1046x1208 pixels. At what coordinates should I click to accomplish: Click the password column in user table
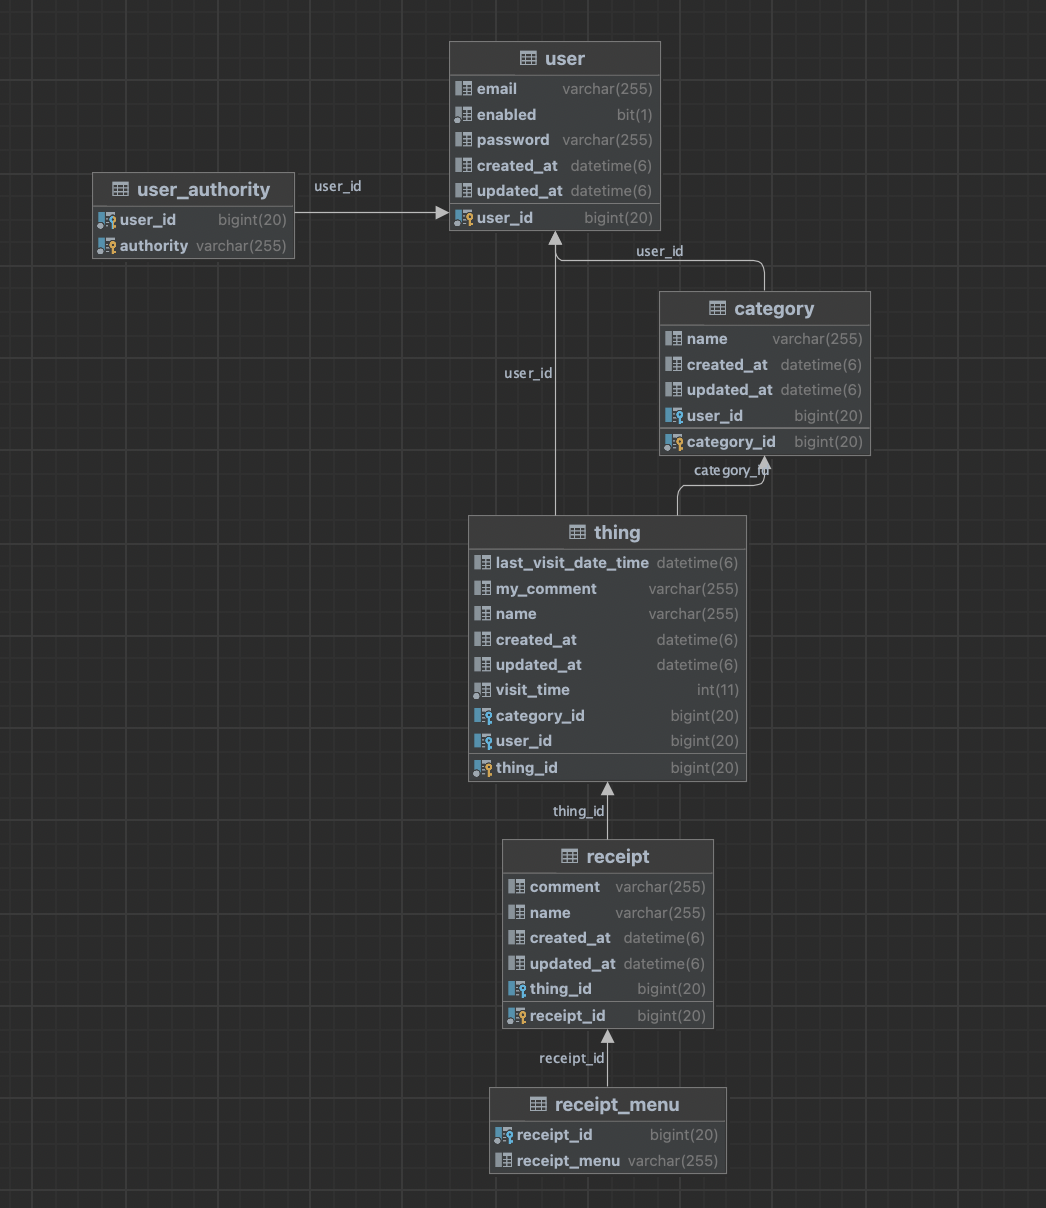click(x=555, y=140)
